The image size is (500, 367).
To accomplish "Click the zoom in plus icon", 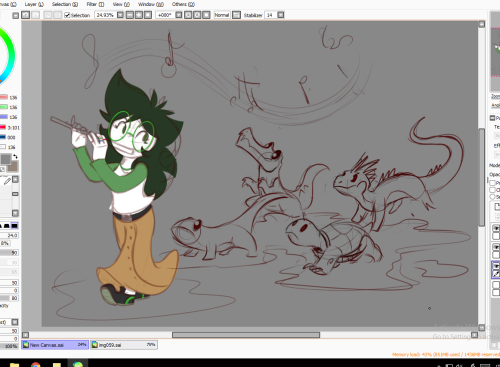I will coord(139,15).
